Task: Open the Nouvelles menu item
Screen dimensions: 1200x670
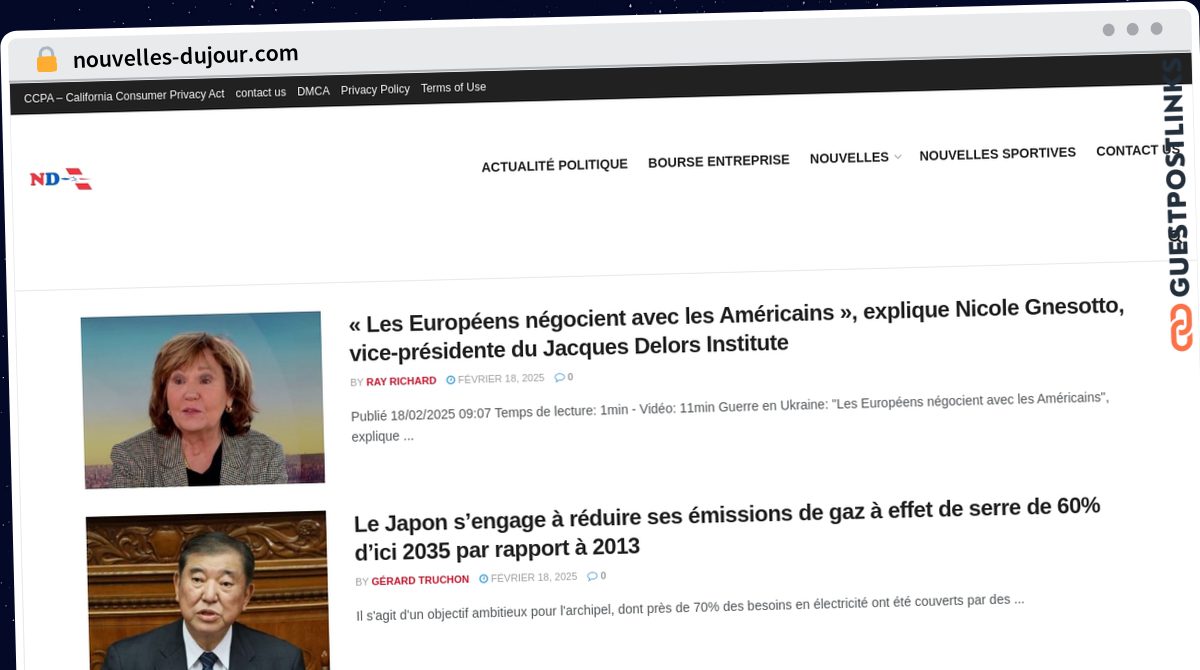Action: (x=849, y=158)
